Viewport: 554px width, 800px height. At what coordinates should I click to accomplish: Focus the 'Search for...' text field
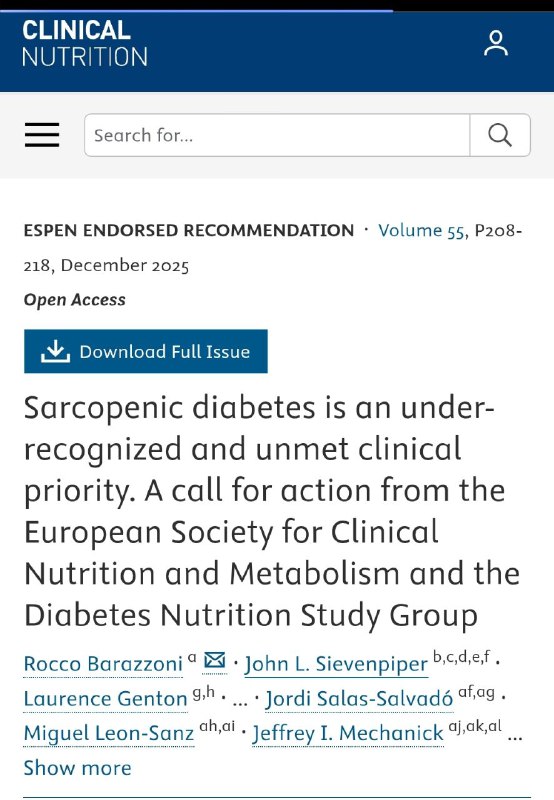coord(277,135)
